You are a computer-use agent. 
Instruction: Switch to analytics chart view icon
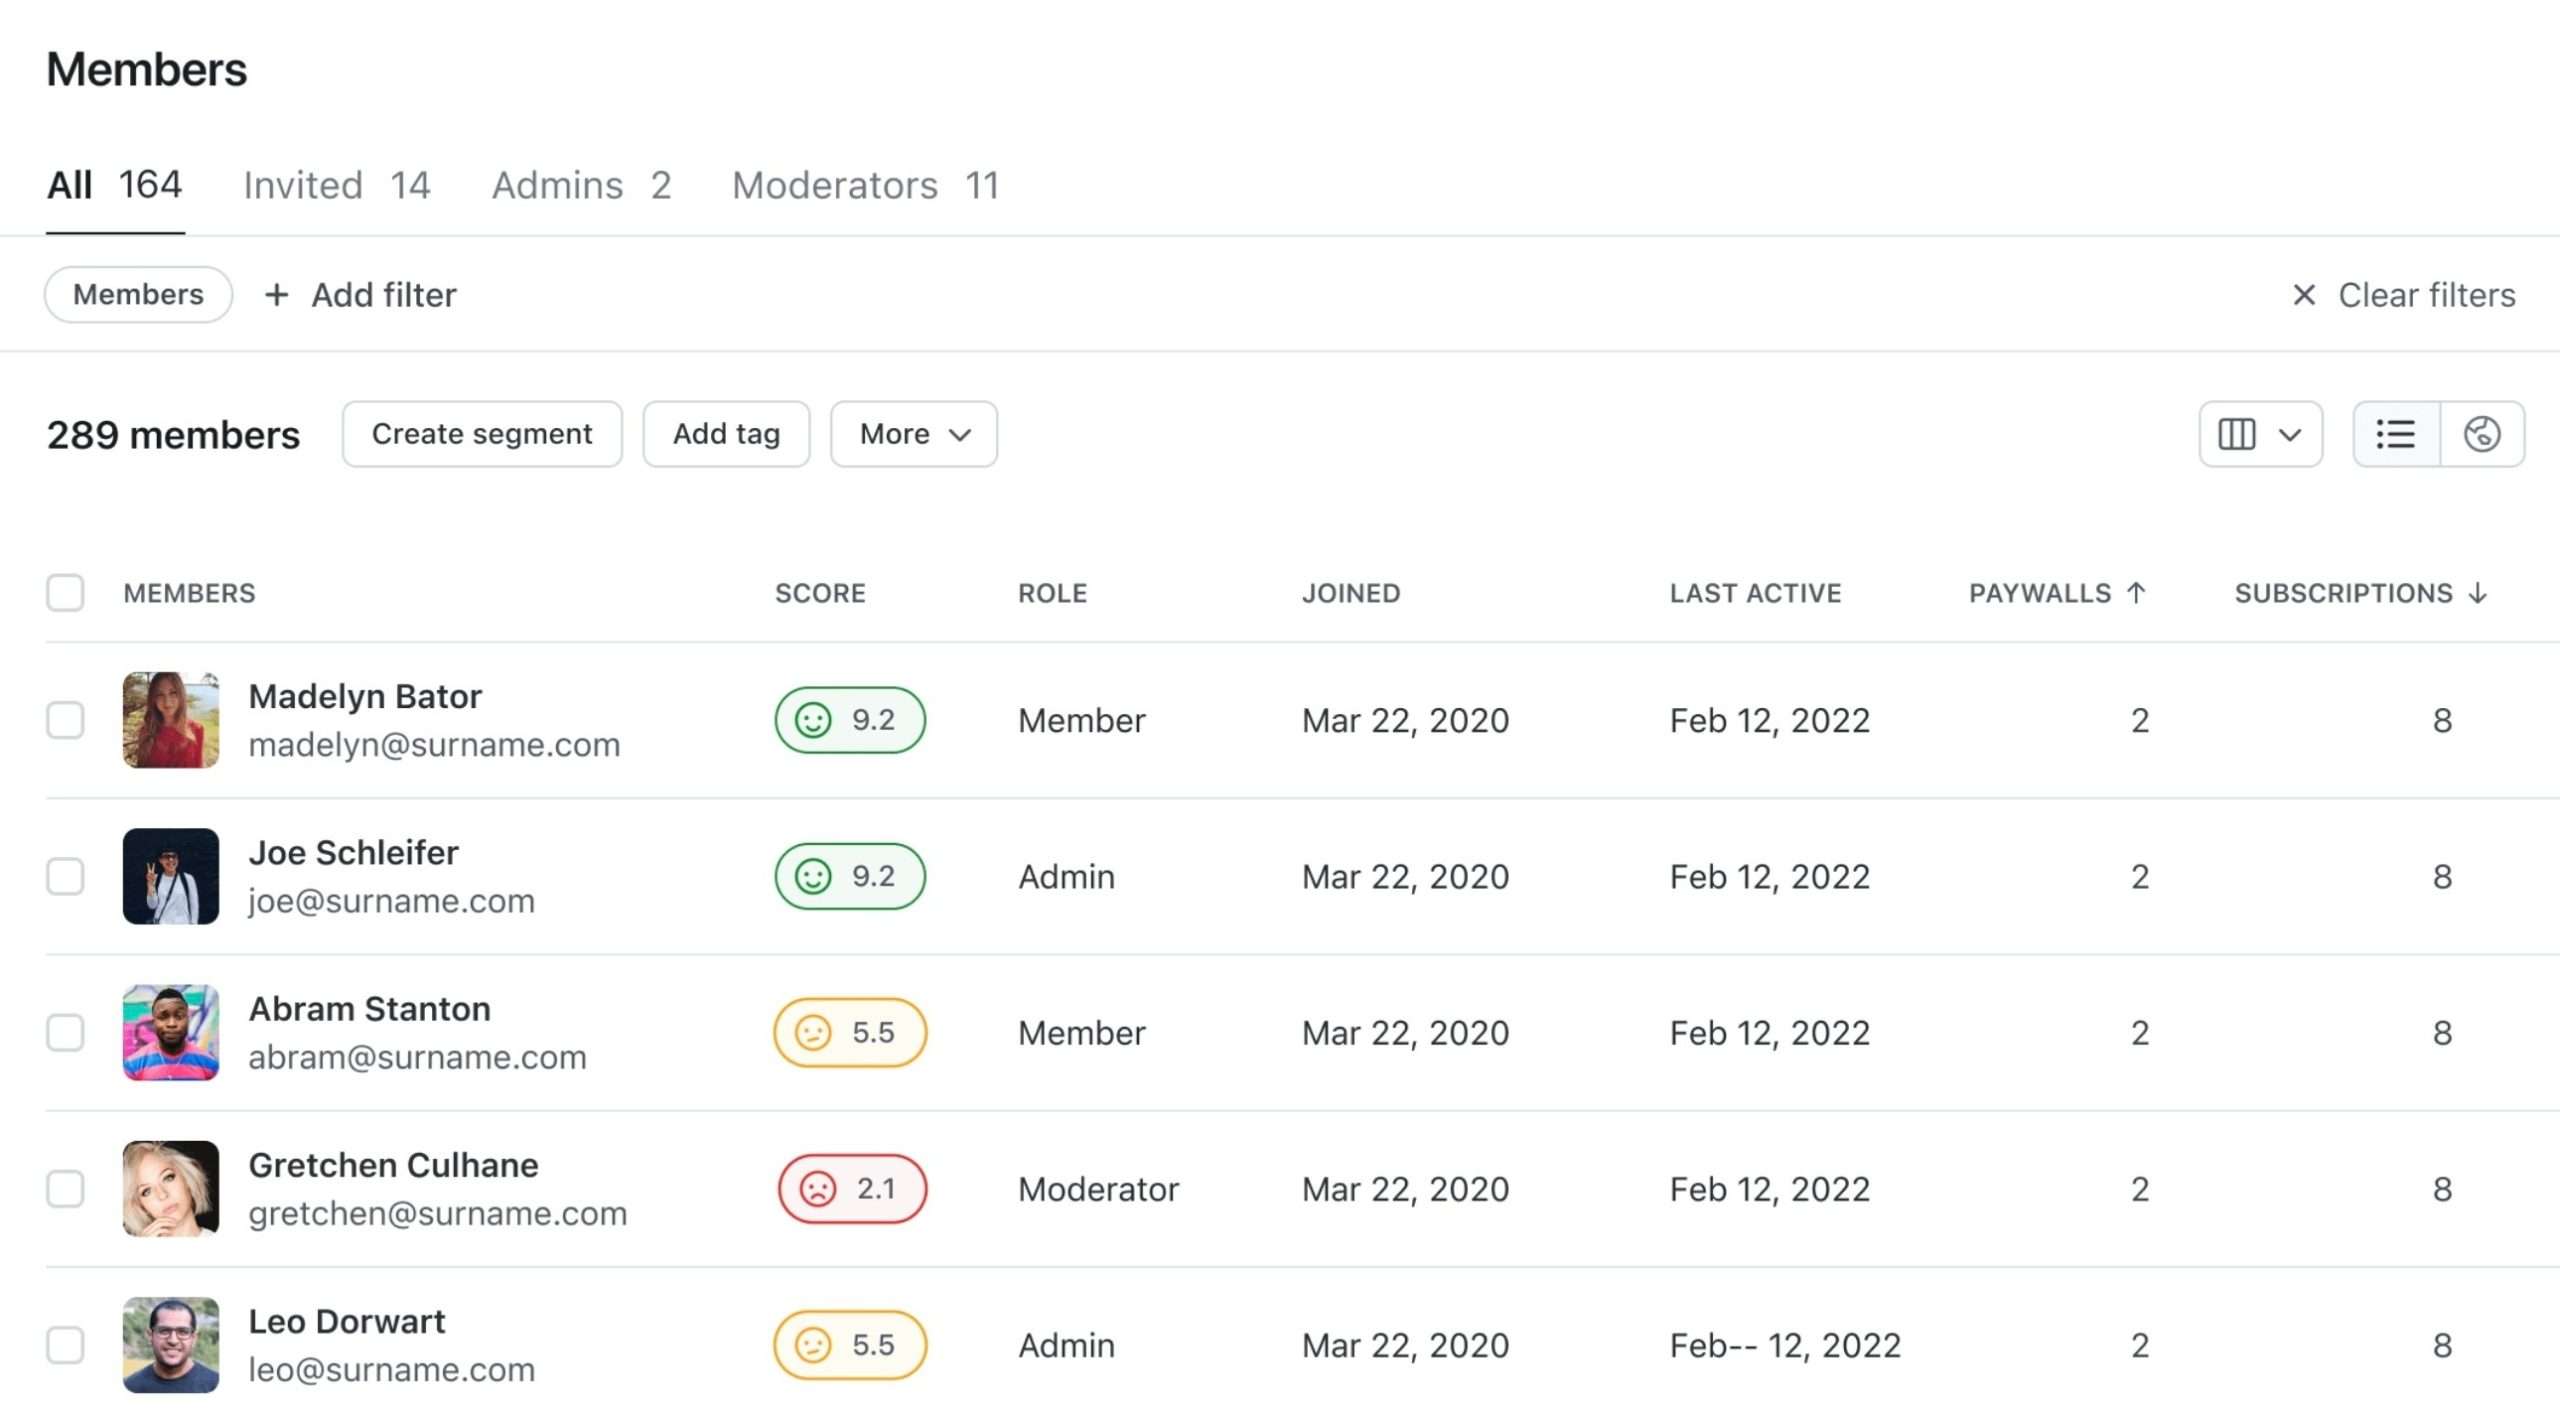click(x=2482, y=434)
